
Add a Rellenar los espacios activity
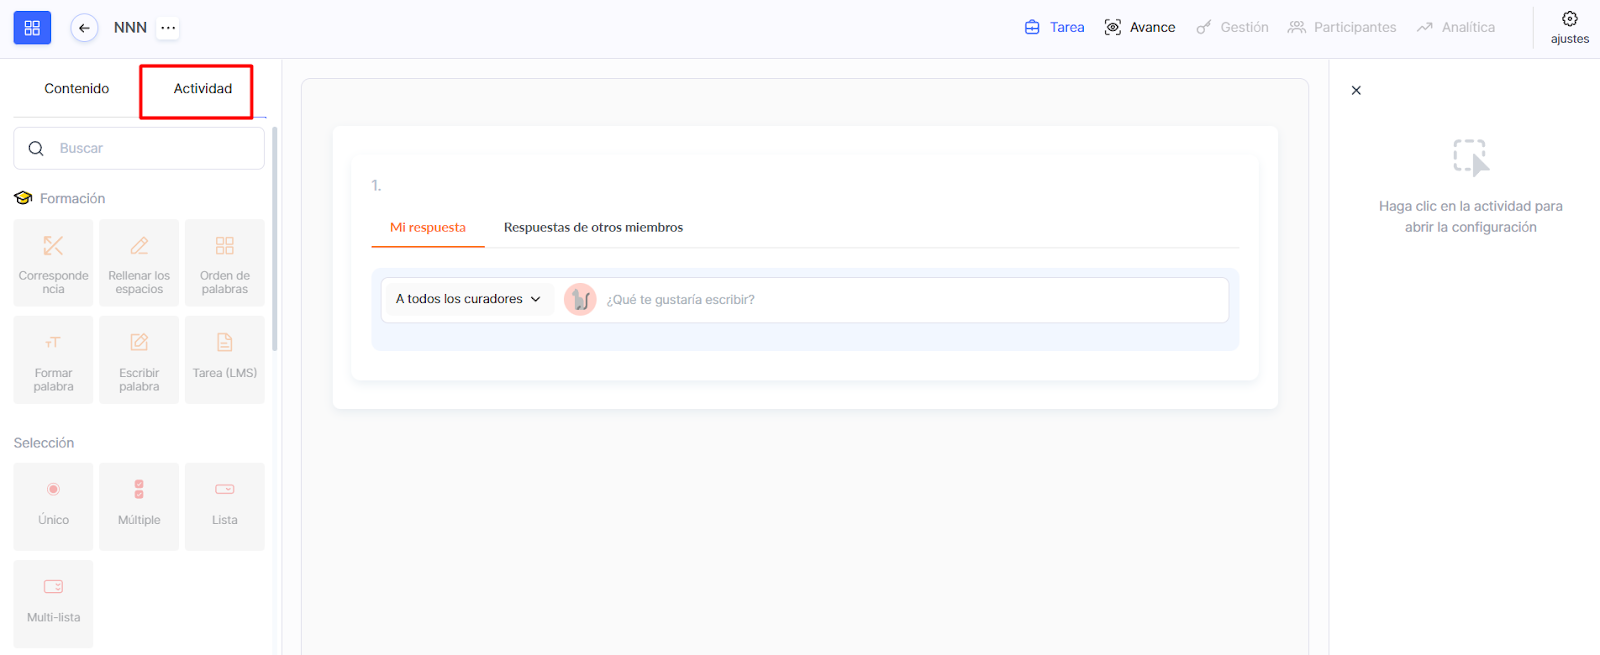coord(139,262)
